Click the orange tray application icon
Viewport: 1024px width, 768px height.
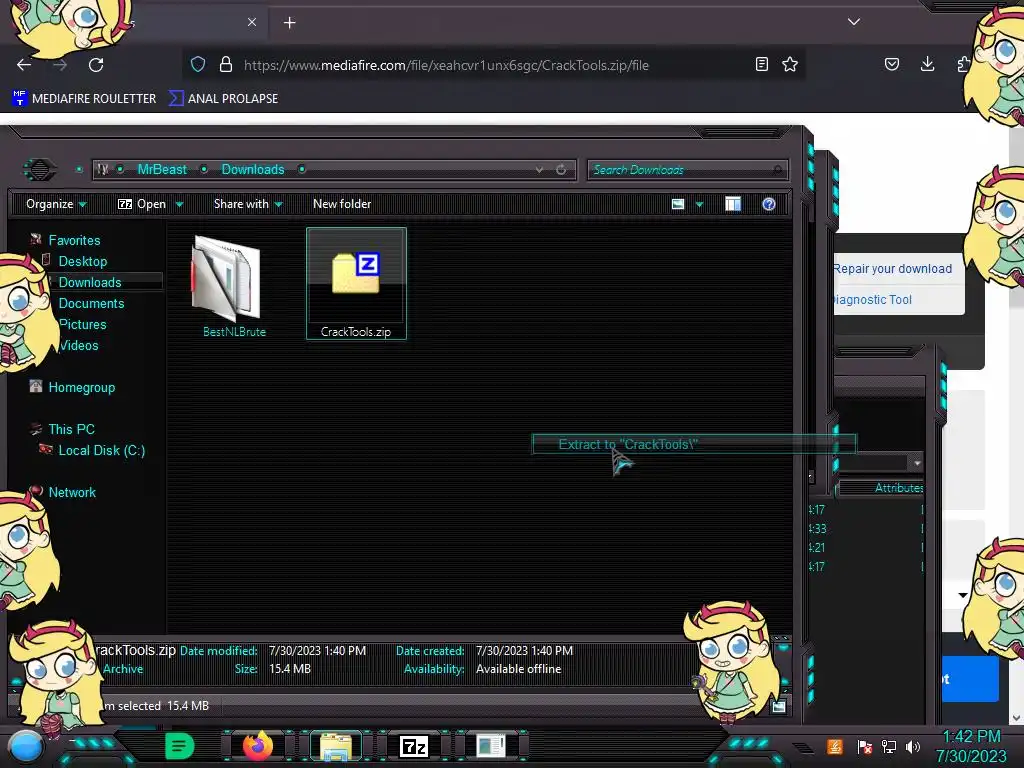point(835,746)
